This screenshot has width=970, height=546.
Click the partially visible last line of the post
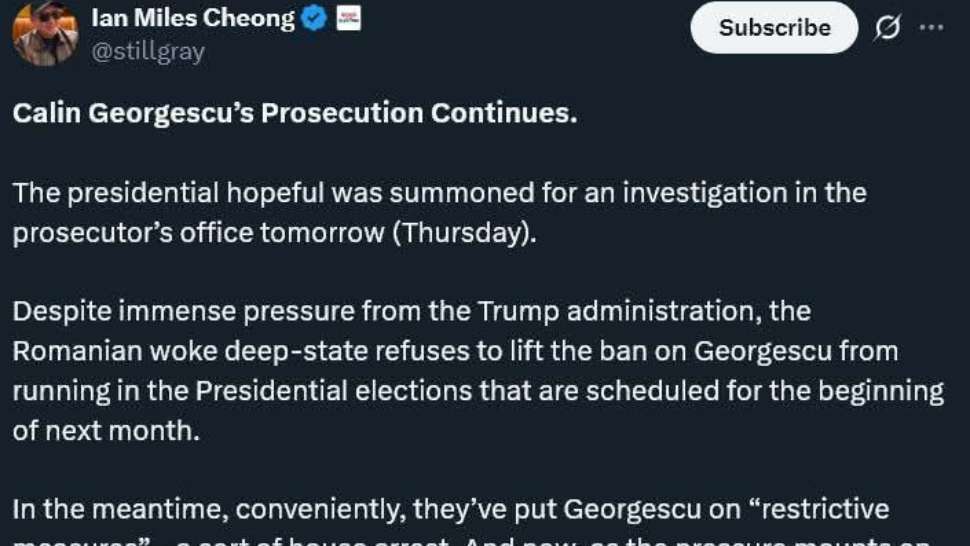[472, 541]
